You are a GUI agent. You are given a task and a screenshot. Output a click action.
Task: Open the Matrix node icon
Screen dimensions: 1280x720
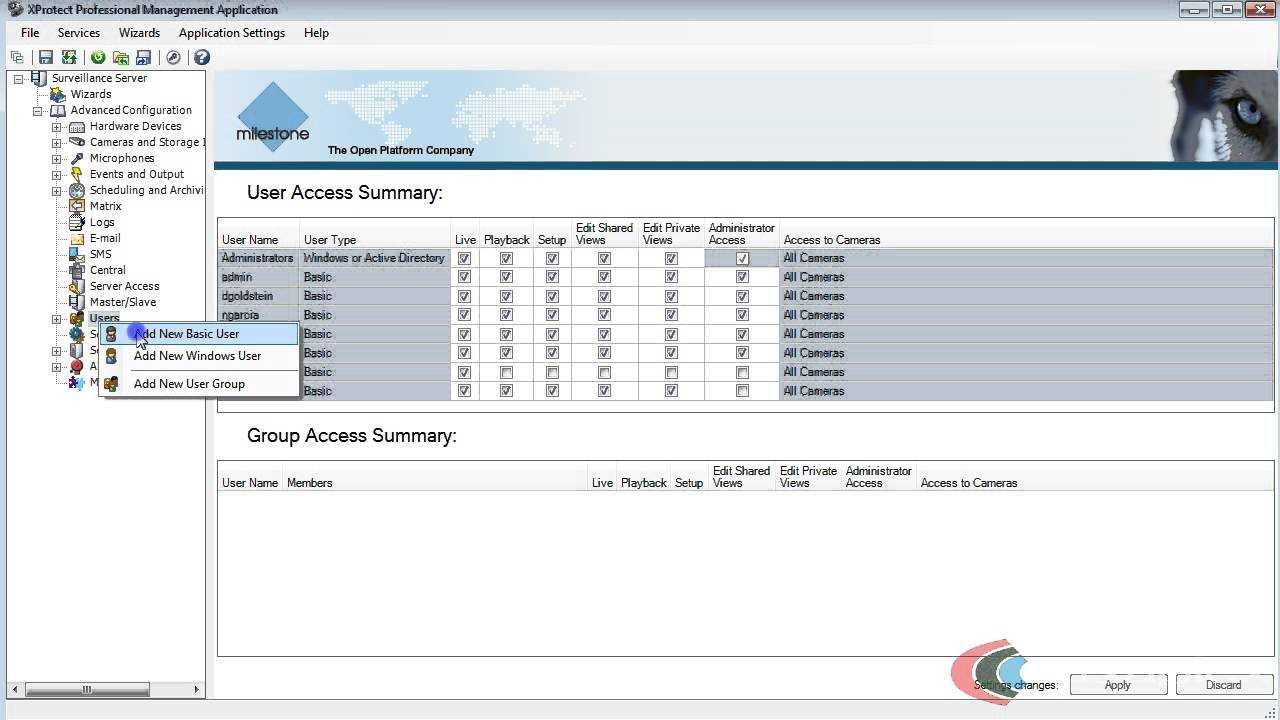[77, 206]
